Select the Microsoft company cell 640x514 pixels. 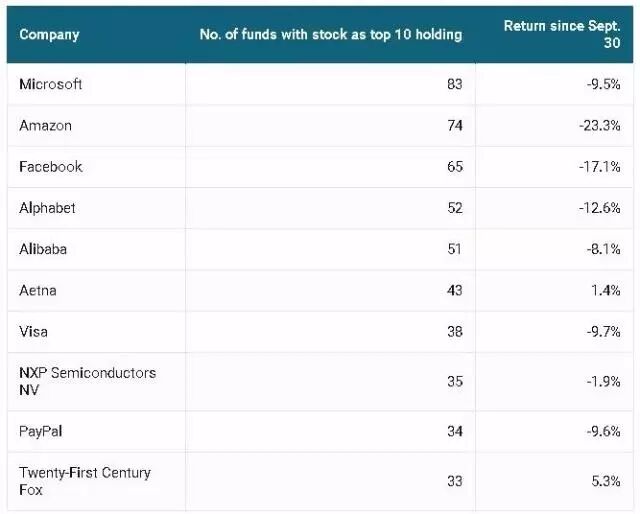(51, 85)
